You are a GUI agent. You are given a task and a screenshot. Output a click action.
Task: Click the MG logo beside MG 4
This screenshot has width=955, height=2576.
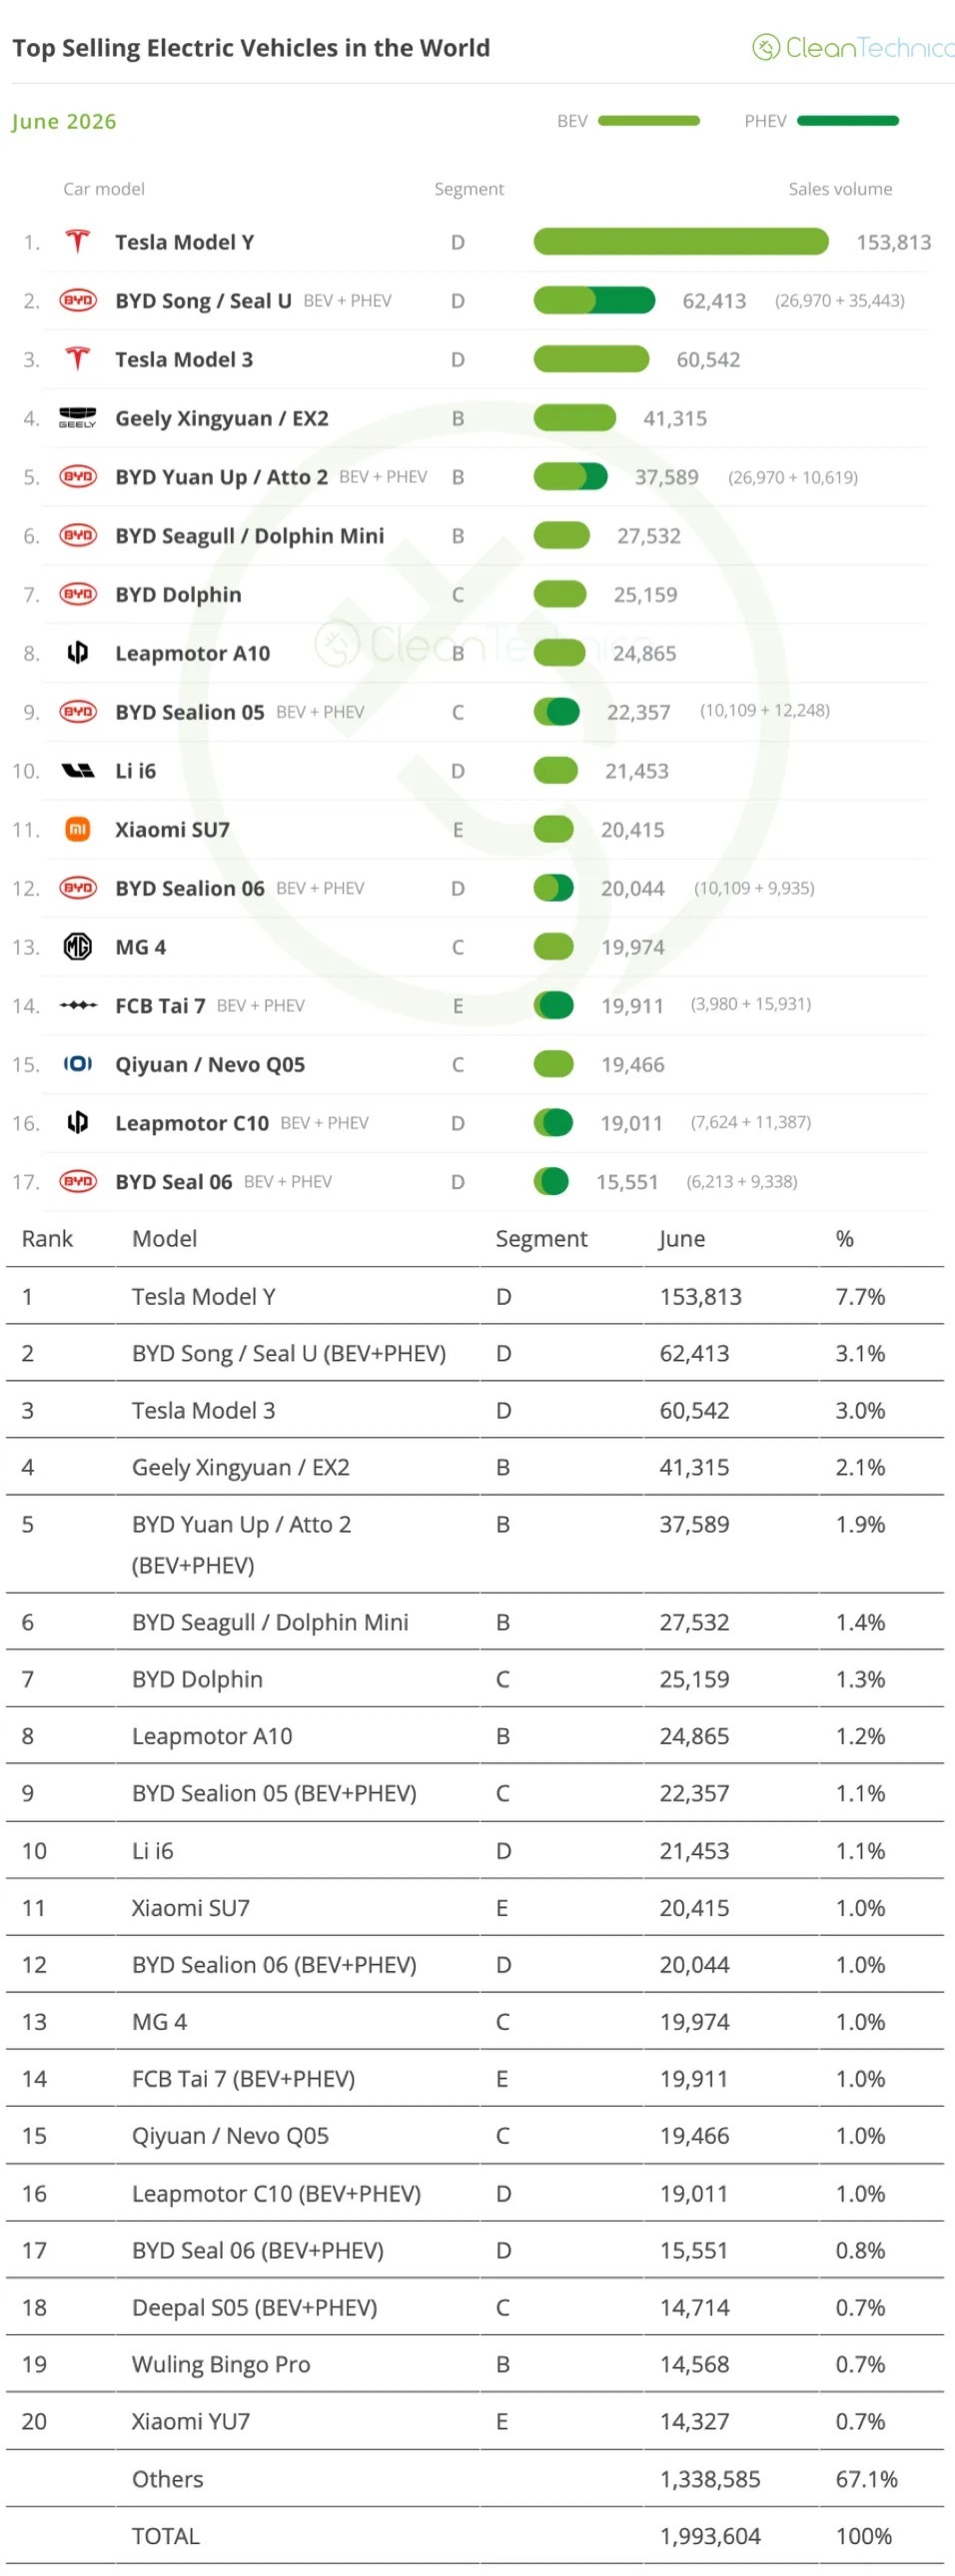click(77, 946)
